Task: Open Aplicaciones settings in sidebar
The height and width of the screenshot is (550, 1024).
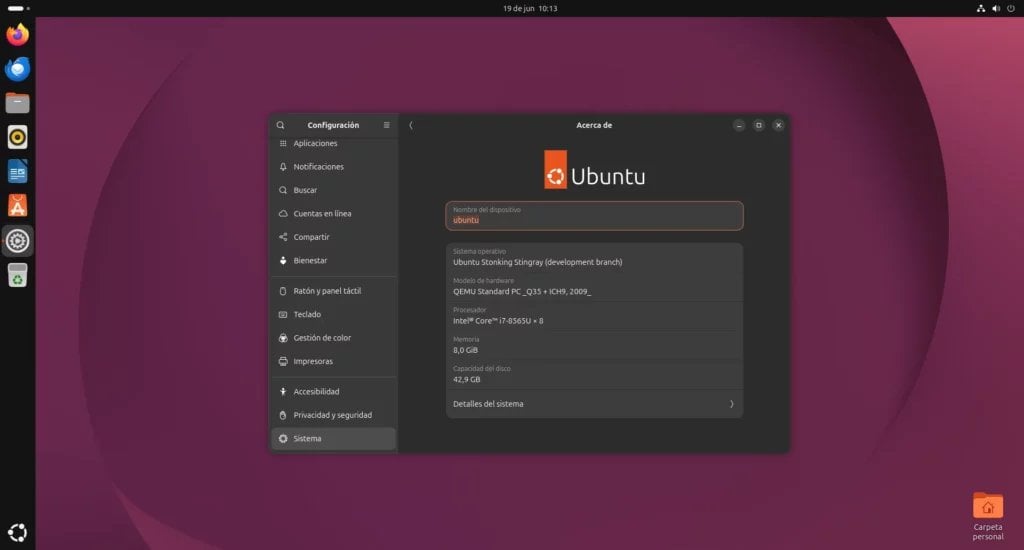Action: [x=333, y=143]
